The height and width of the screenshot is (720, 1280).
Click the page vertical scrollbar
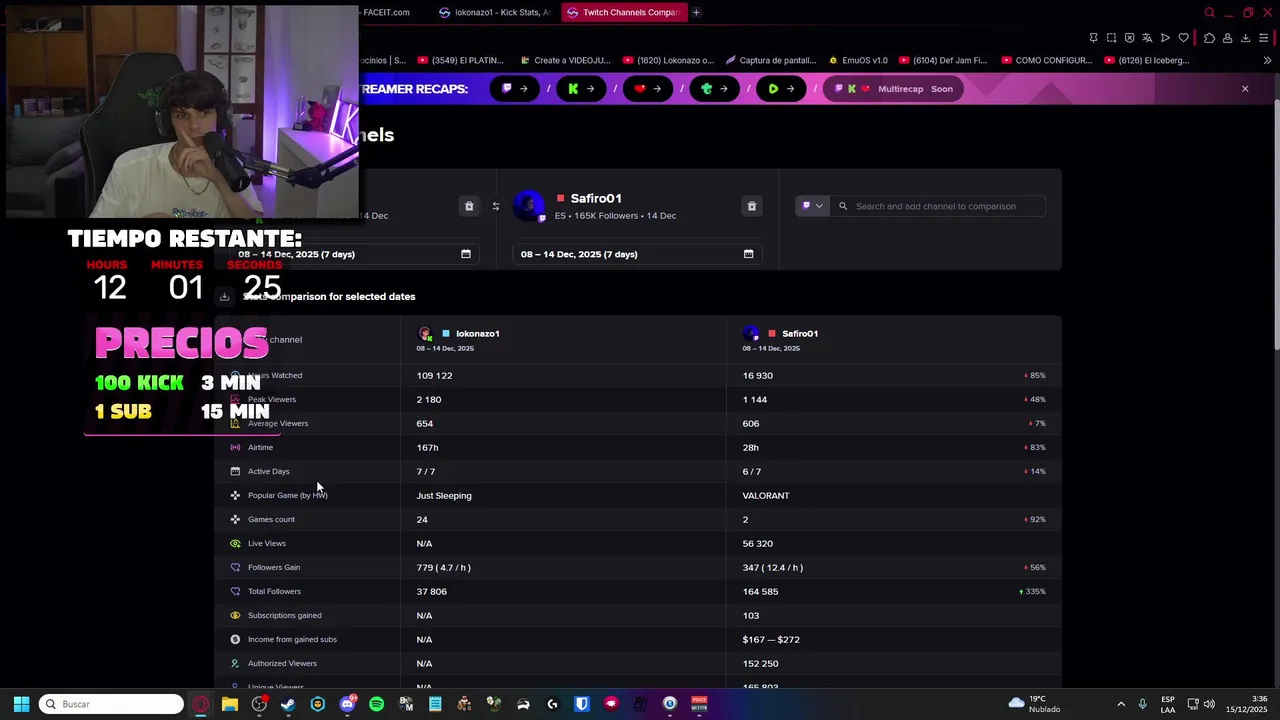(1275, 225)
